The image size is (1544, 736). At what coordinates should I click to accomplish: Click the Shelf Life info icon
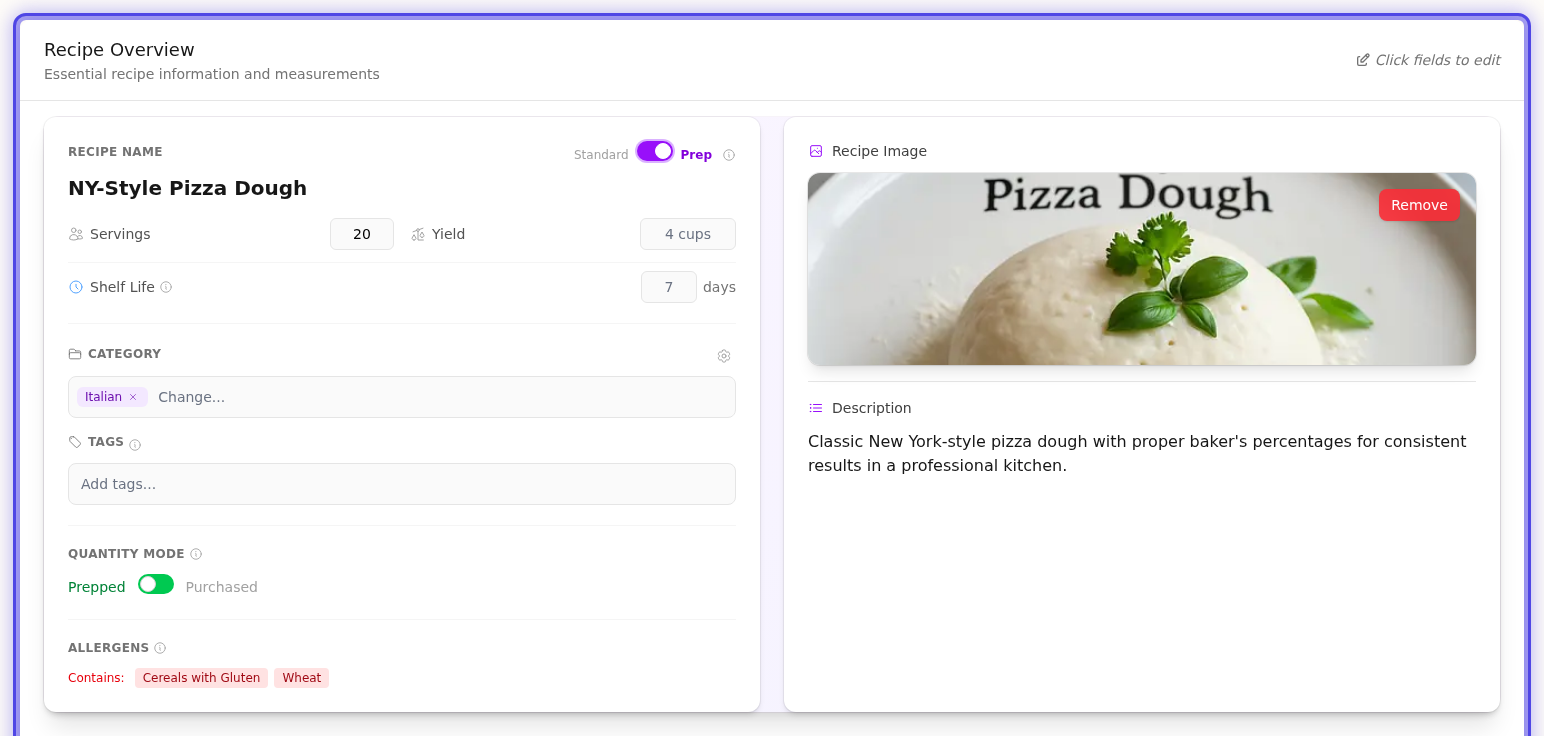[x=168, y=287]
